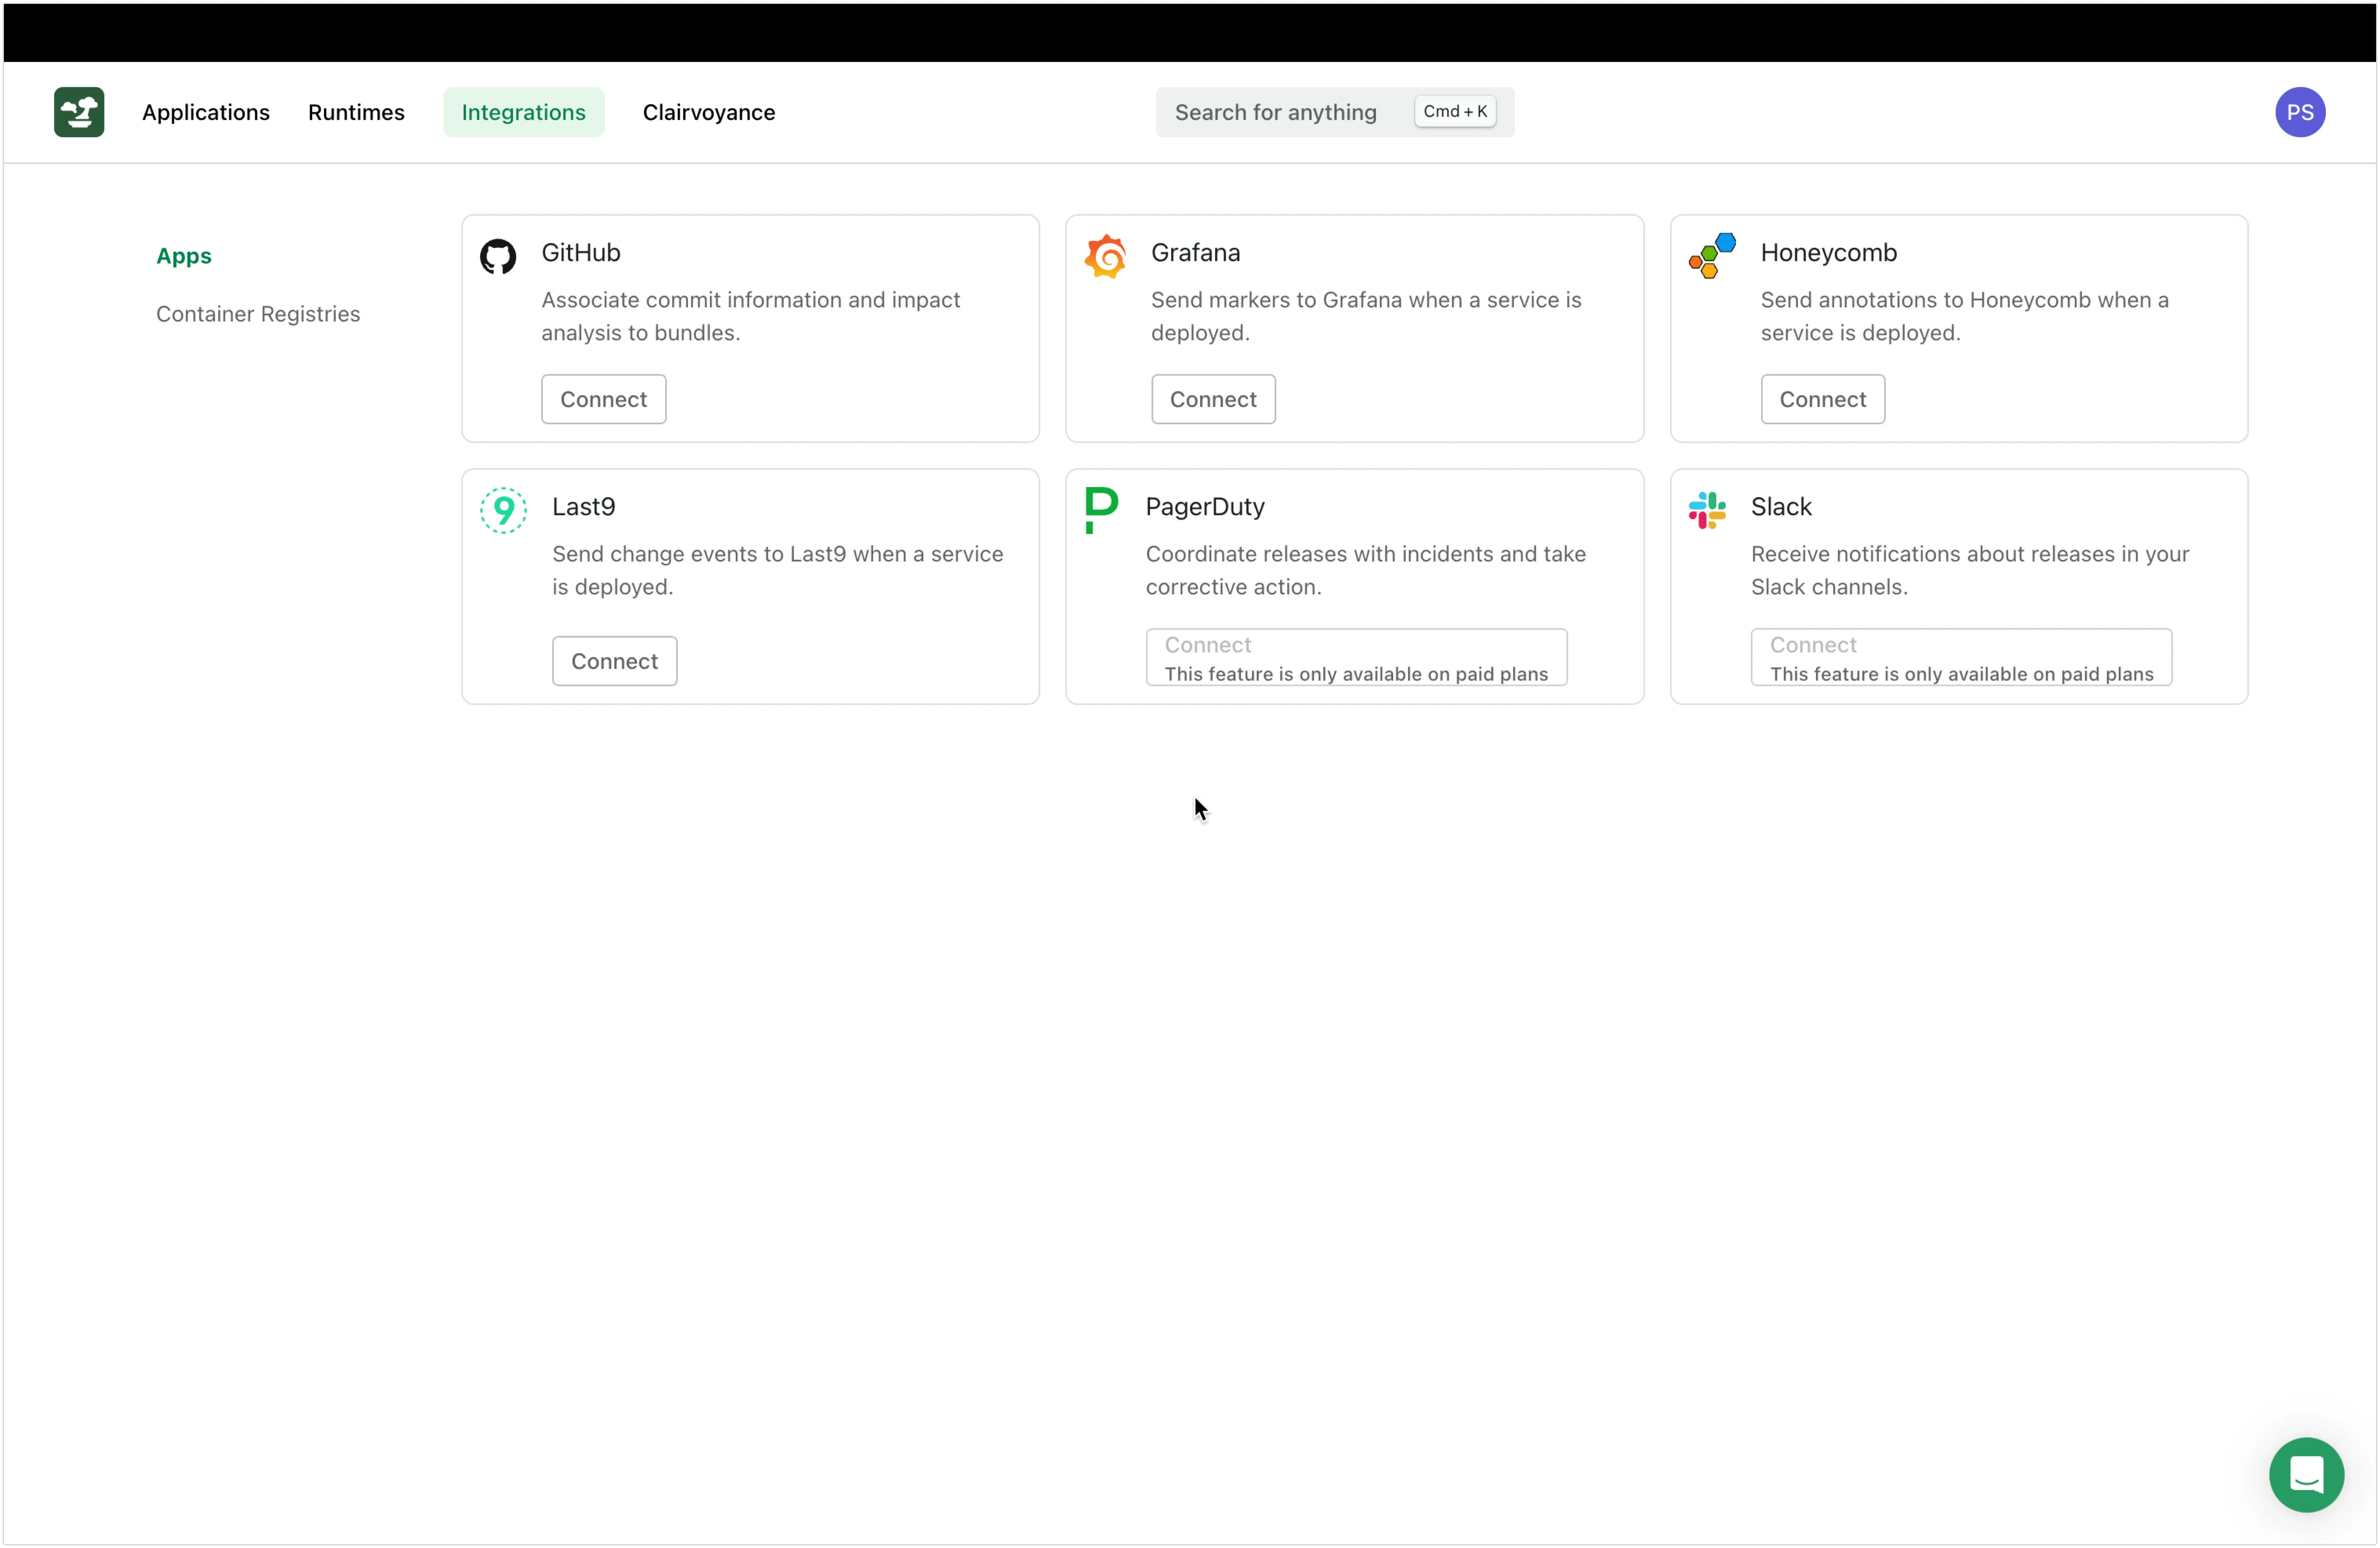The width and height of the screenshot is (2380, 1548).
Task: Open the Applications nav item
Action: 206,112
